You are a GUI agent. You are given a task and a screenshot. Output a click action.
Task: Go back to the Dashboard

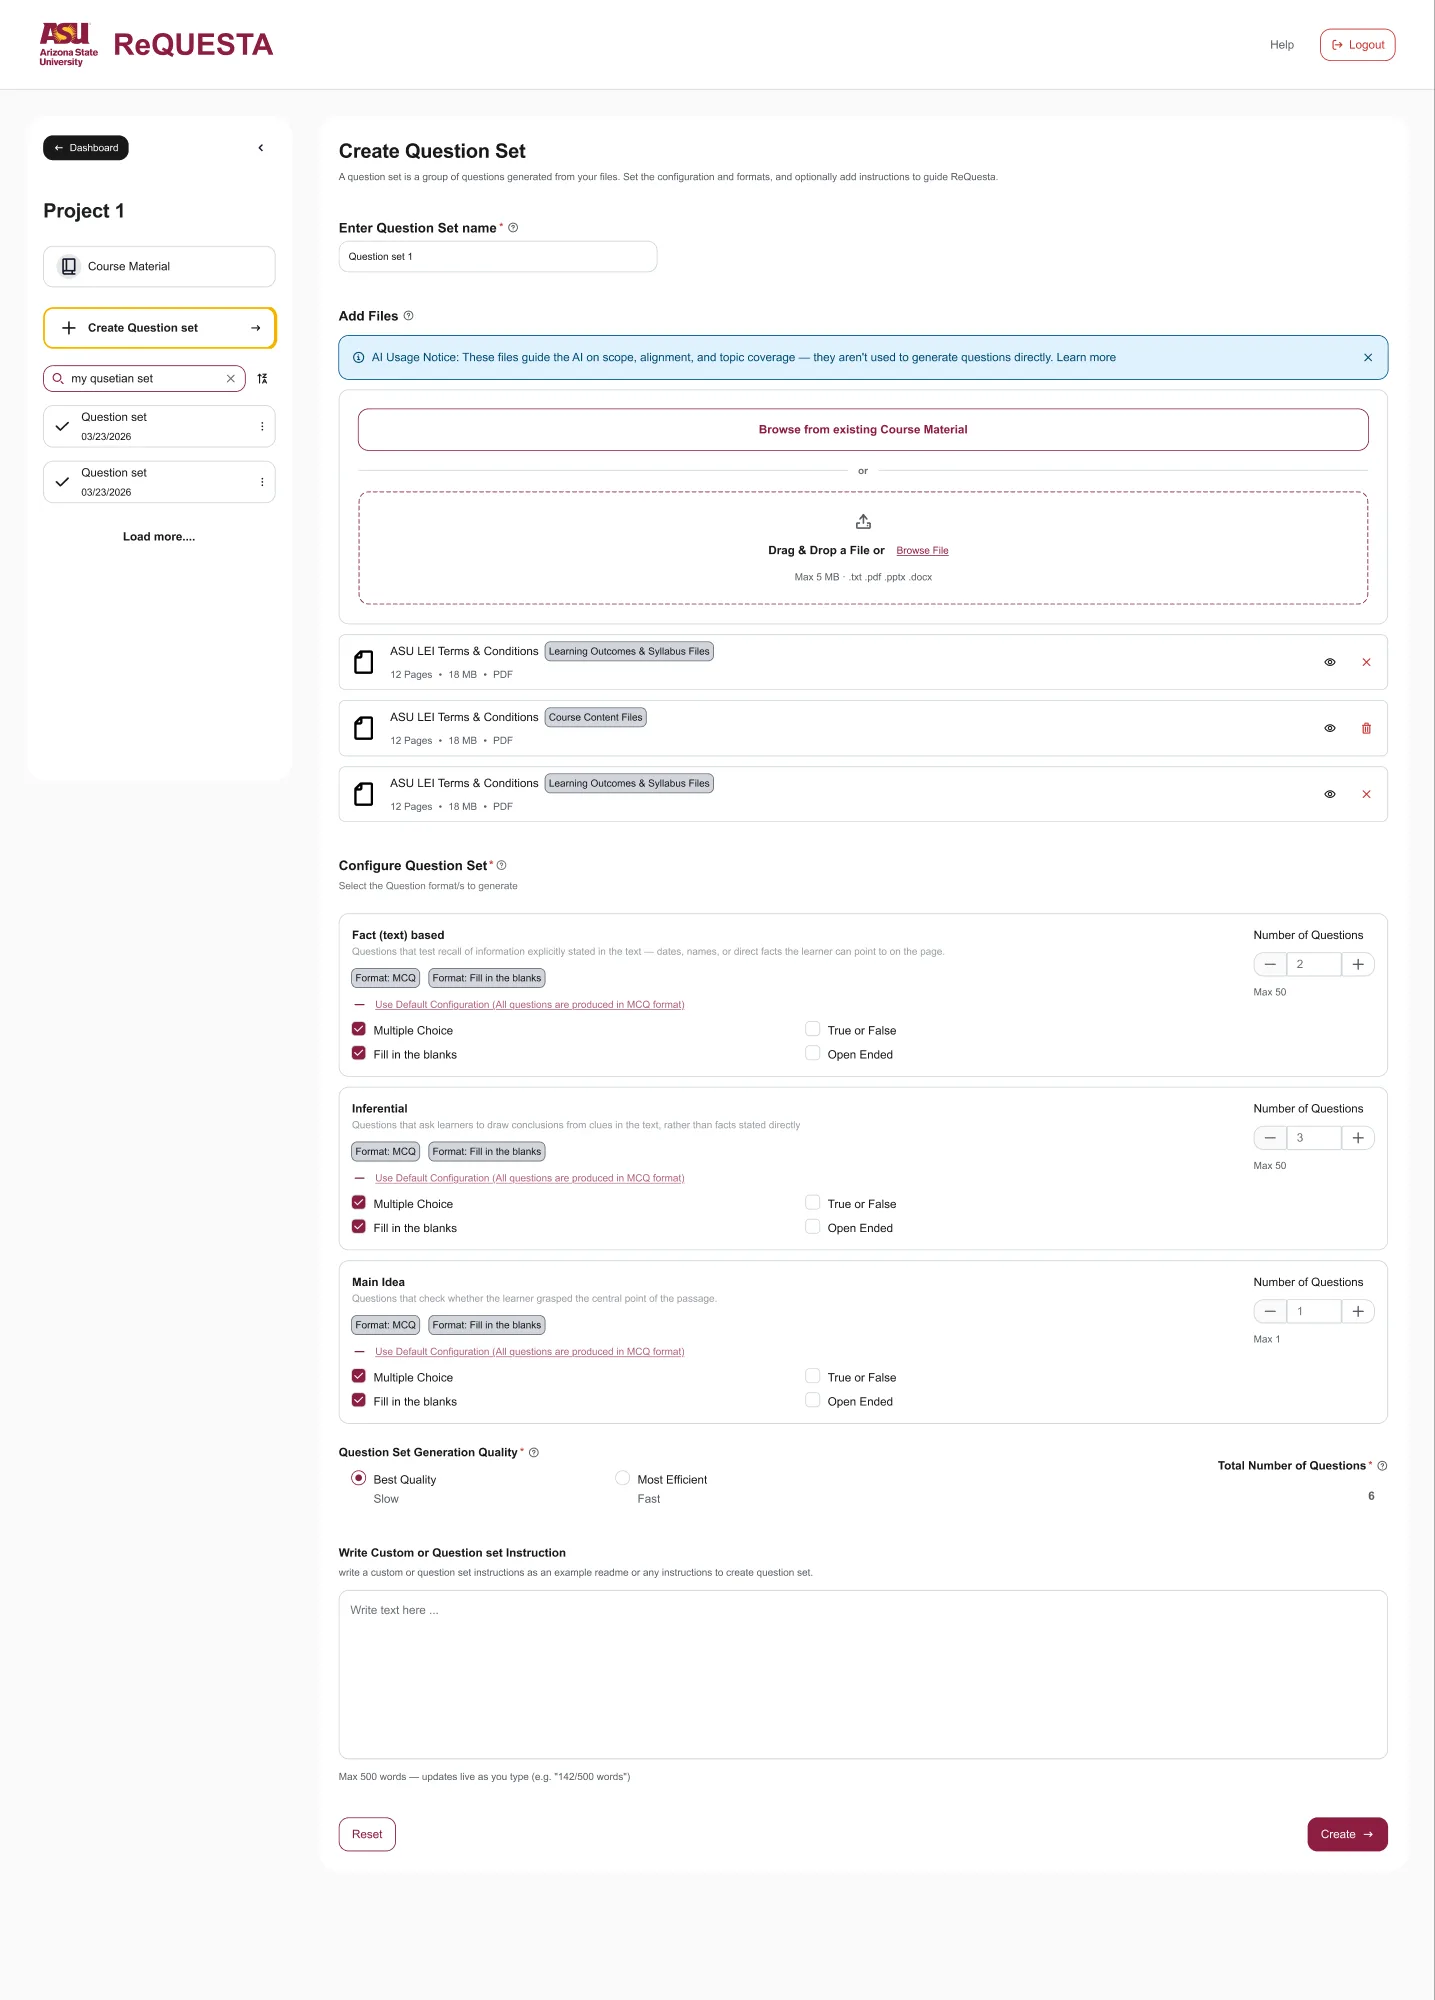86,148
